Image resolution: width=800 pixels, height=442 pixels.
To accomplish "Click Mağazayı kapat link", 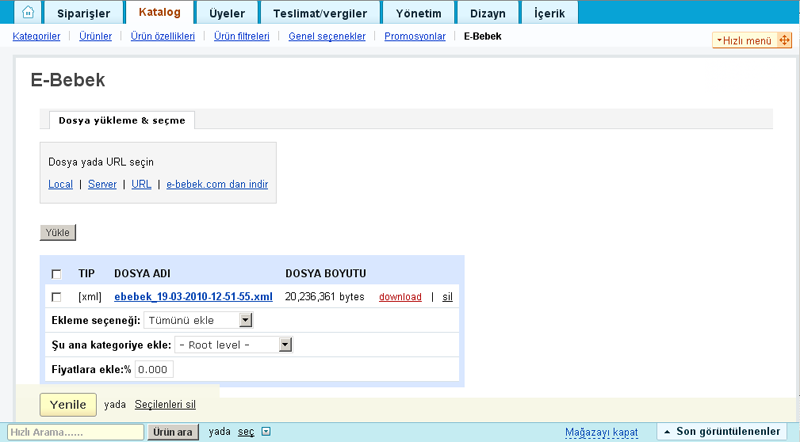I will pos(602,433).
